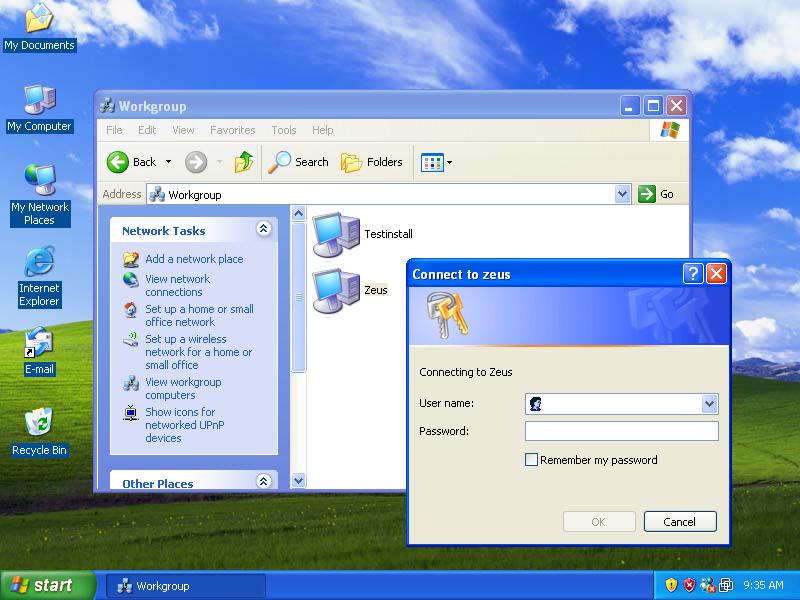Click the Up folder toolbar icon

[244, 162]
